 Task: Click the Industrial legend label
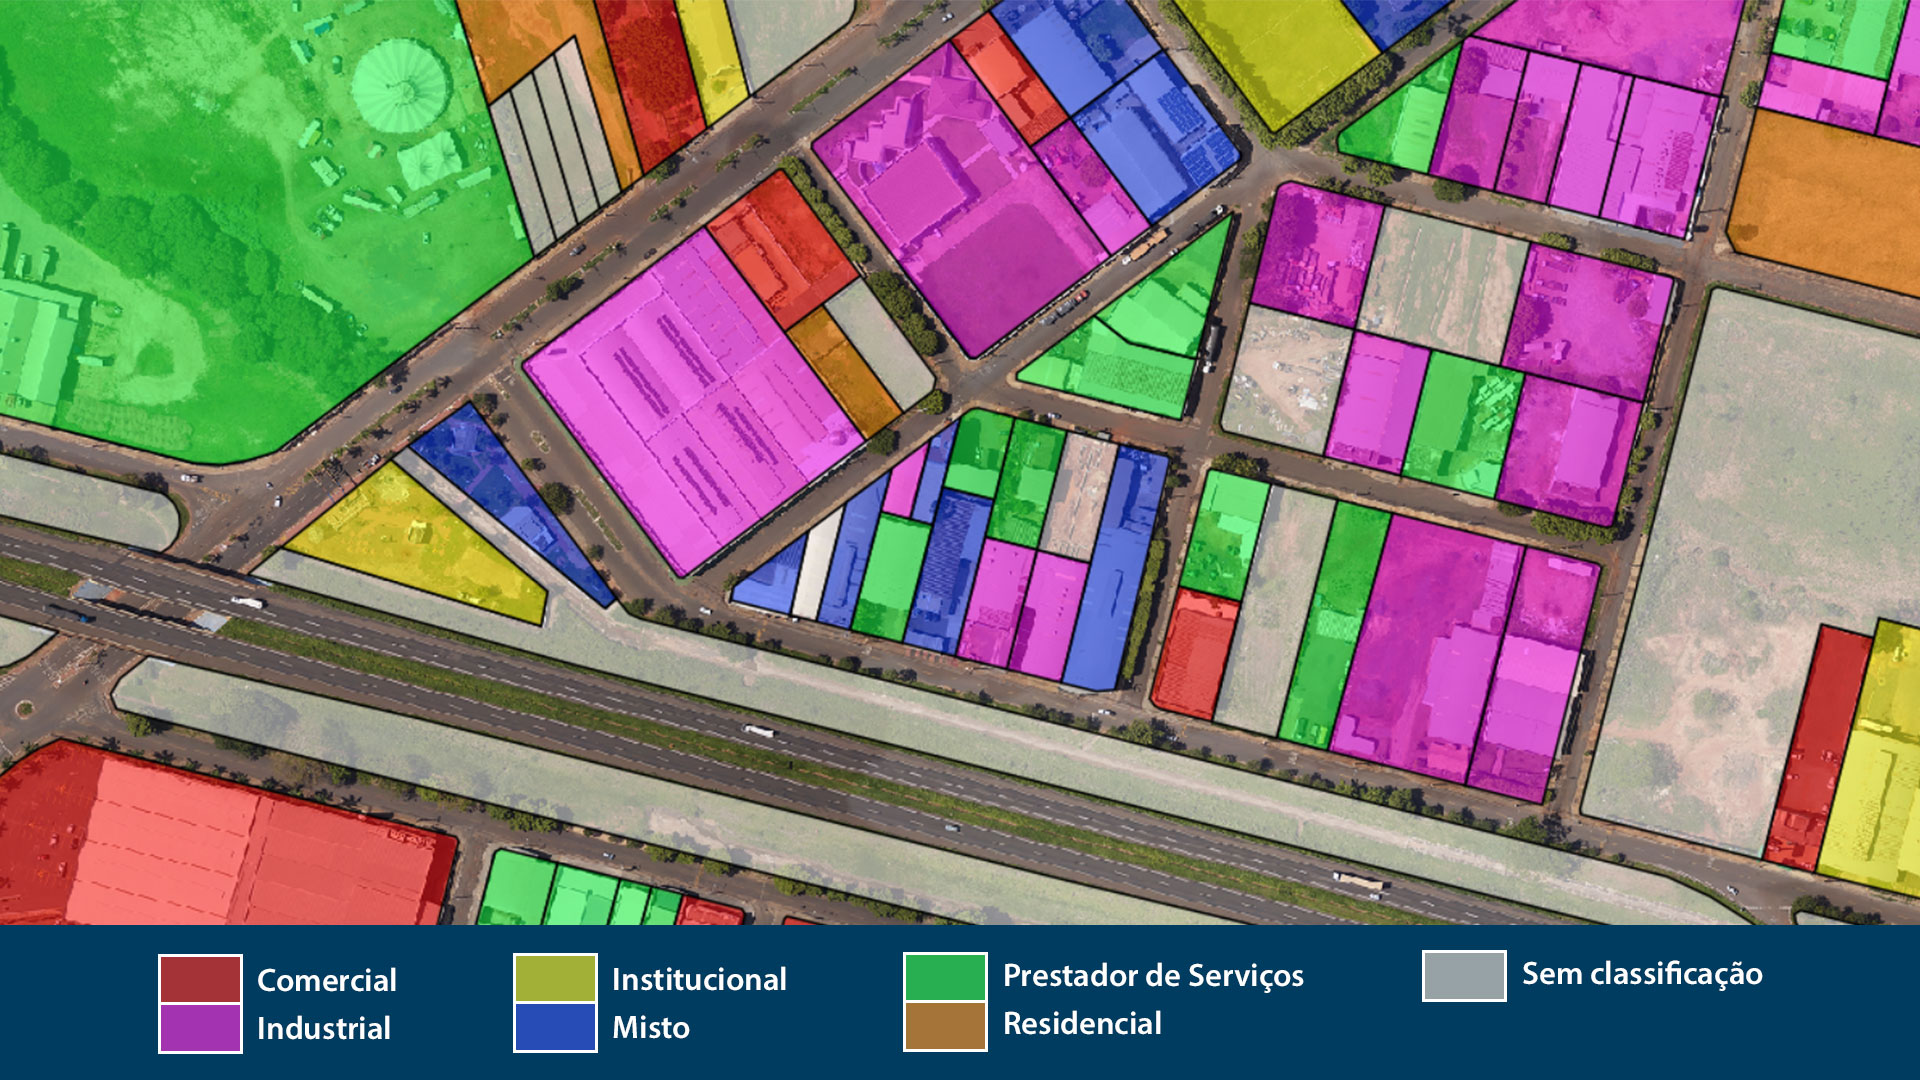click(324, 1028)
